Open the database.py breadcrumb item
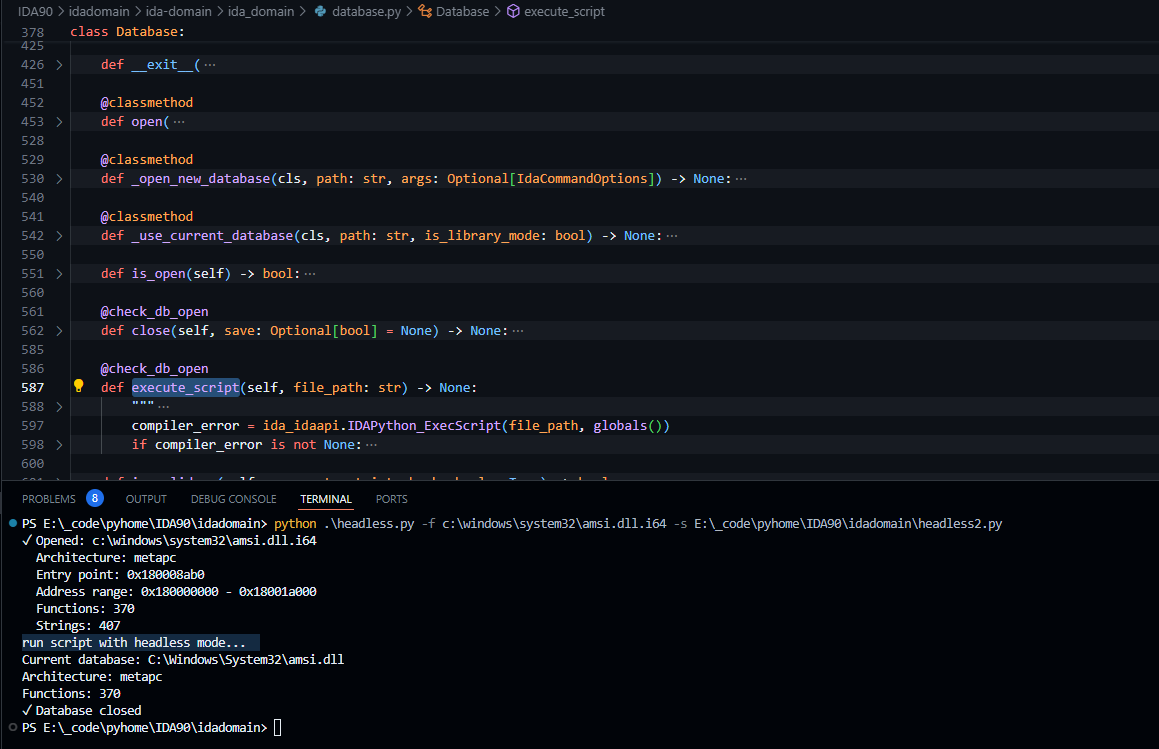Screen dimensions: 1159x749 [x=364, y=12]
